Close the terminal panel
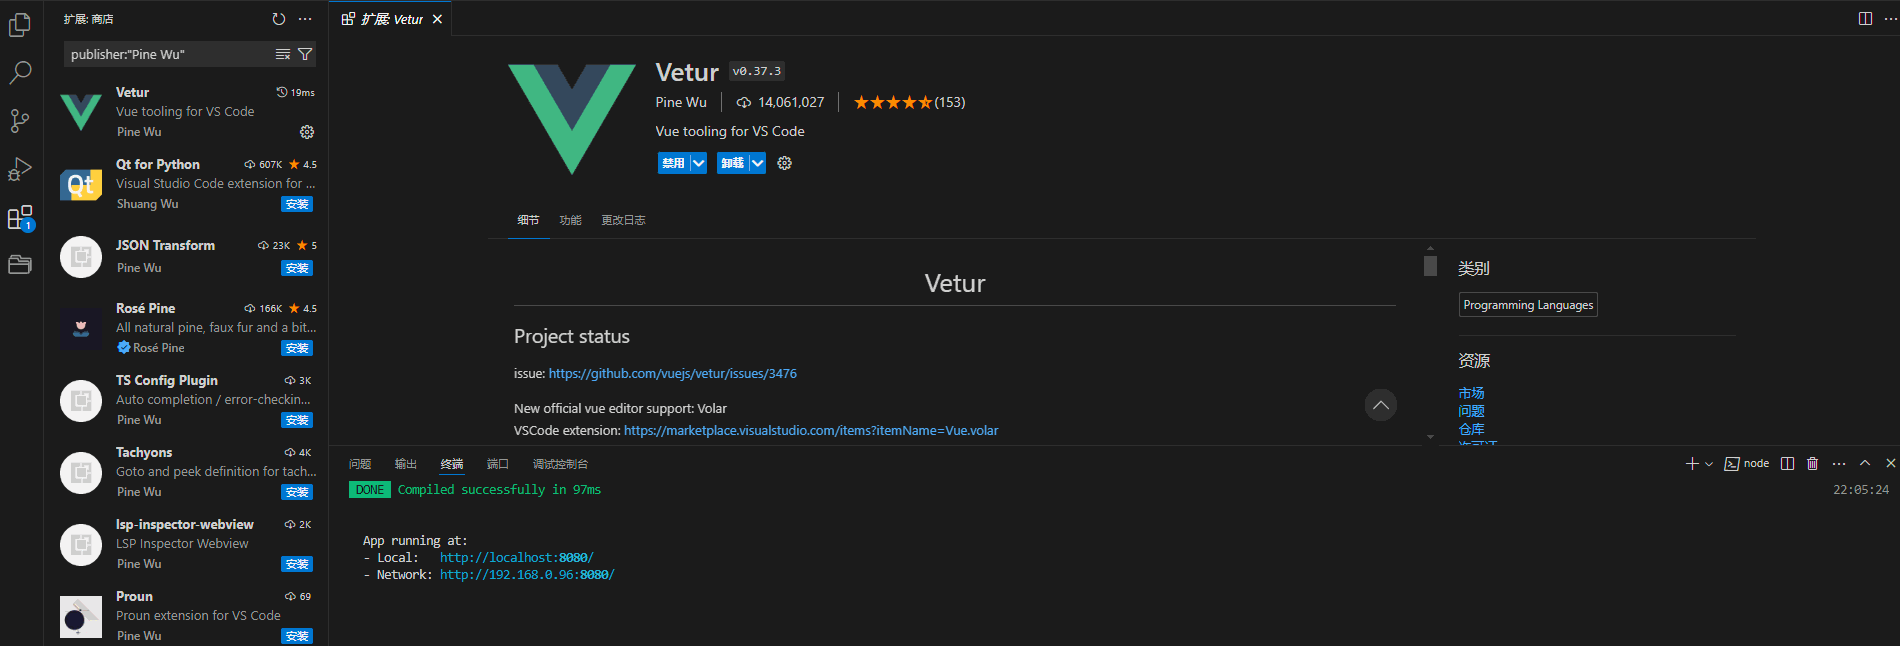Viewport: 1900px width, 646px height. 1890,463
